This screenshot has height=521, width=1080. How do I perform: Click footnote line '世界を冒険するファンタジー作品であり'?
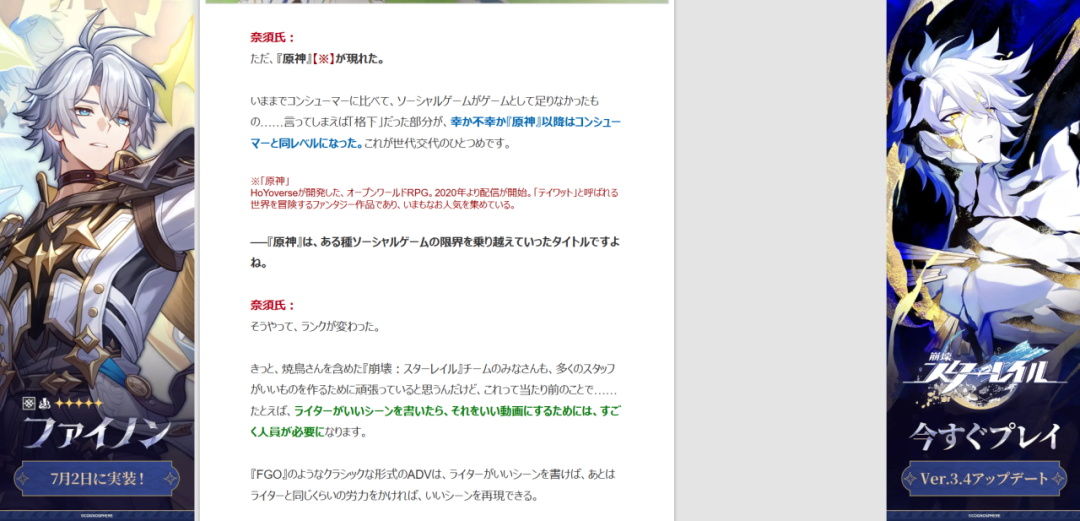point(382,205)
